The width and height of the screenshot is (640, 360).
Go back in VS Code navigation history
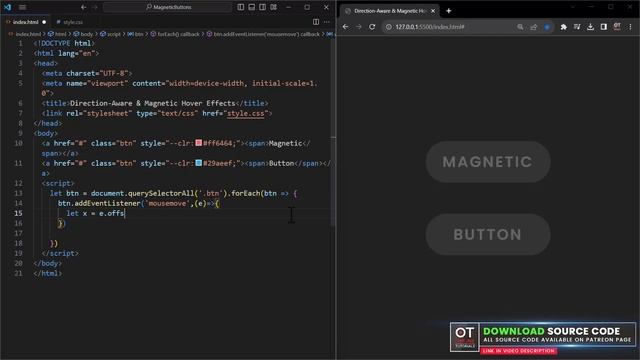[x=83, y=7]
